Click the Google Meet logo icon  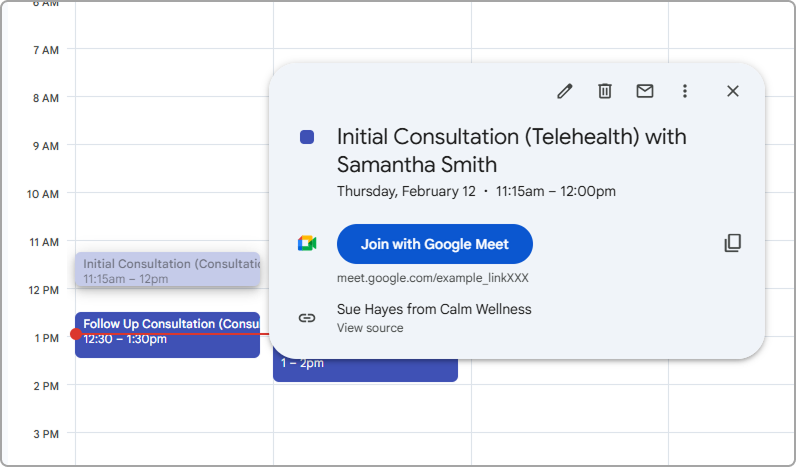[x=307, y=244]
